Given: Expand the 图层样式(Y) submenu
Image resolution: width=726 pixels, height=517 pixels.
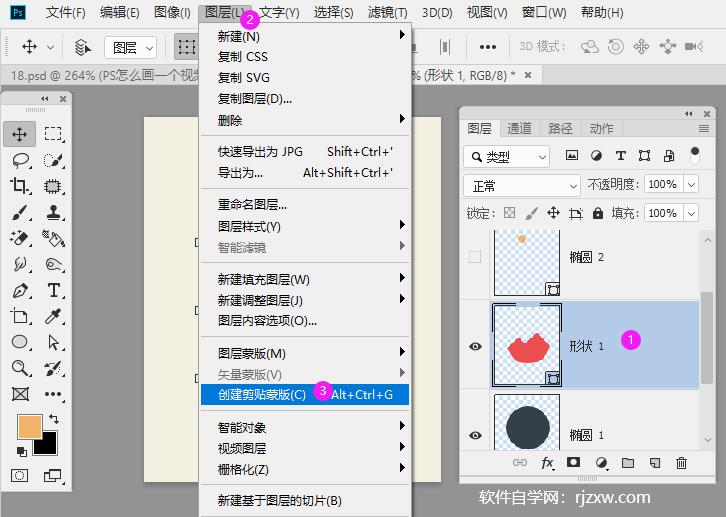Looking at the screenshot, I should tap(305, 226).
